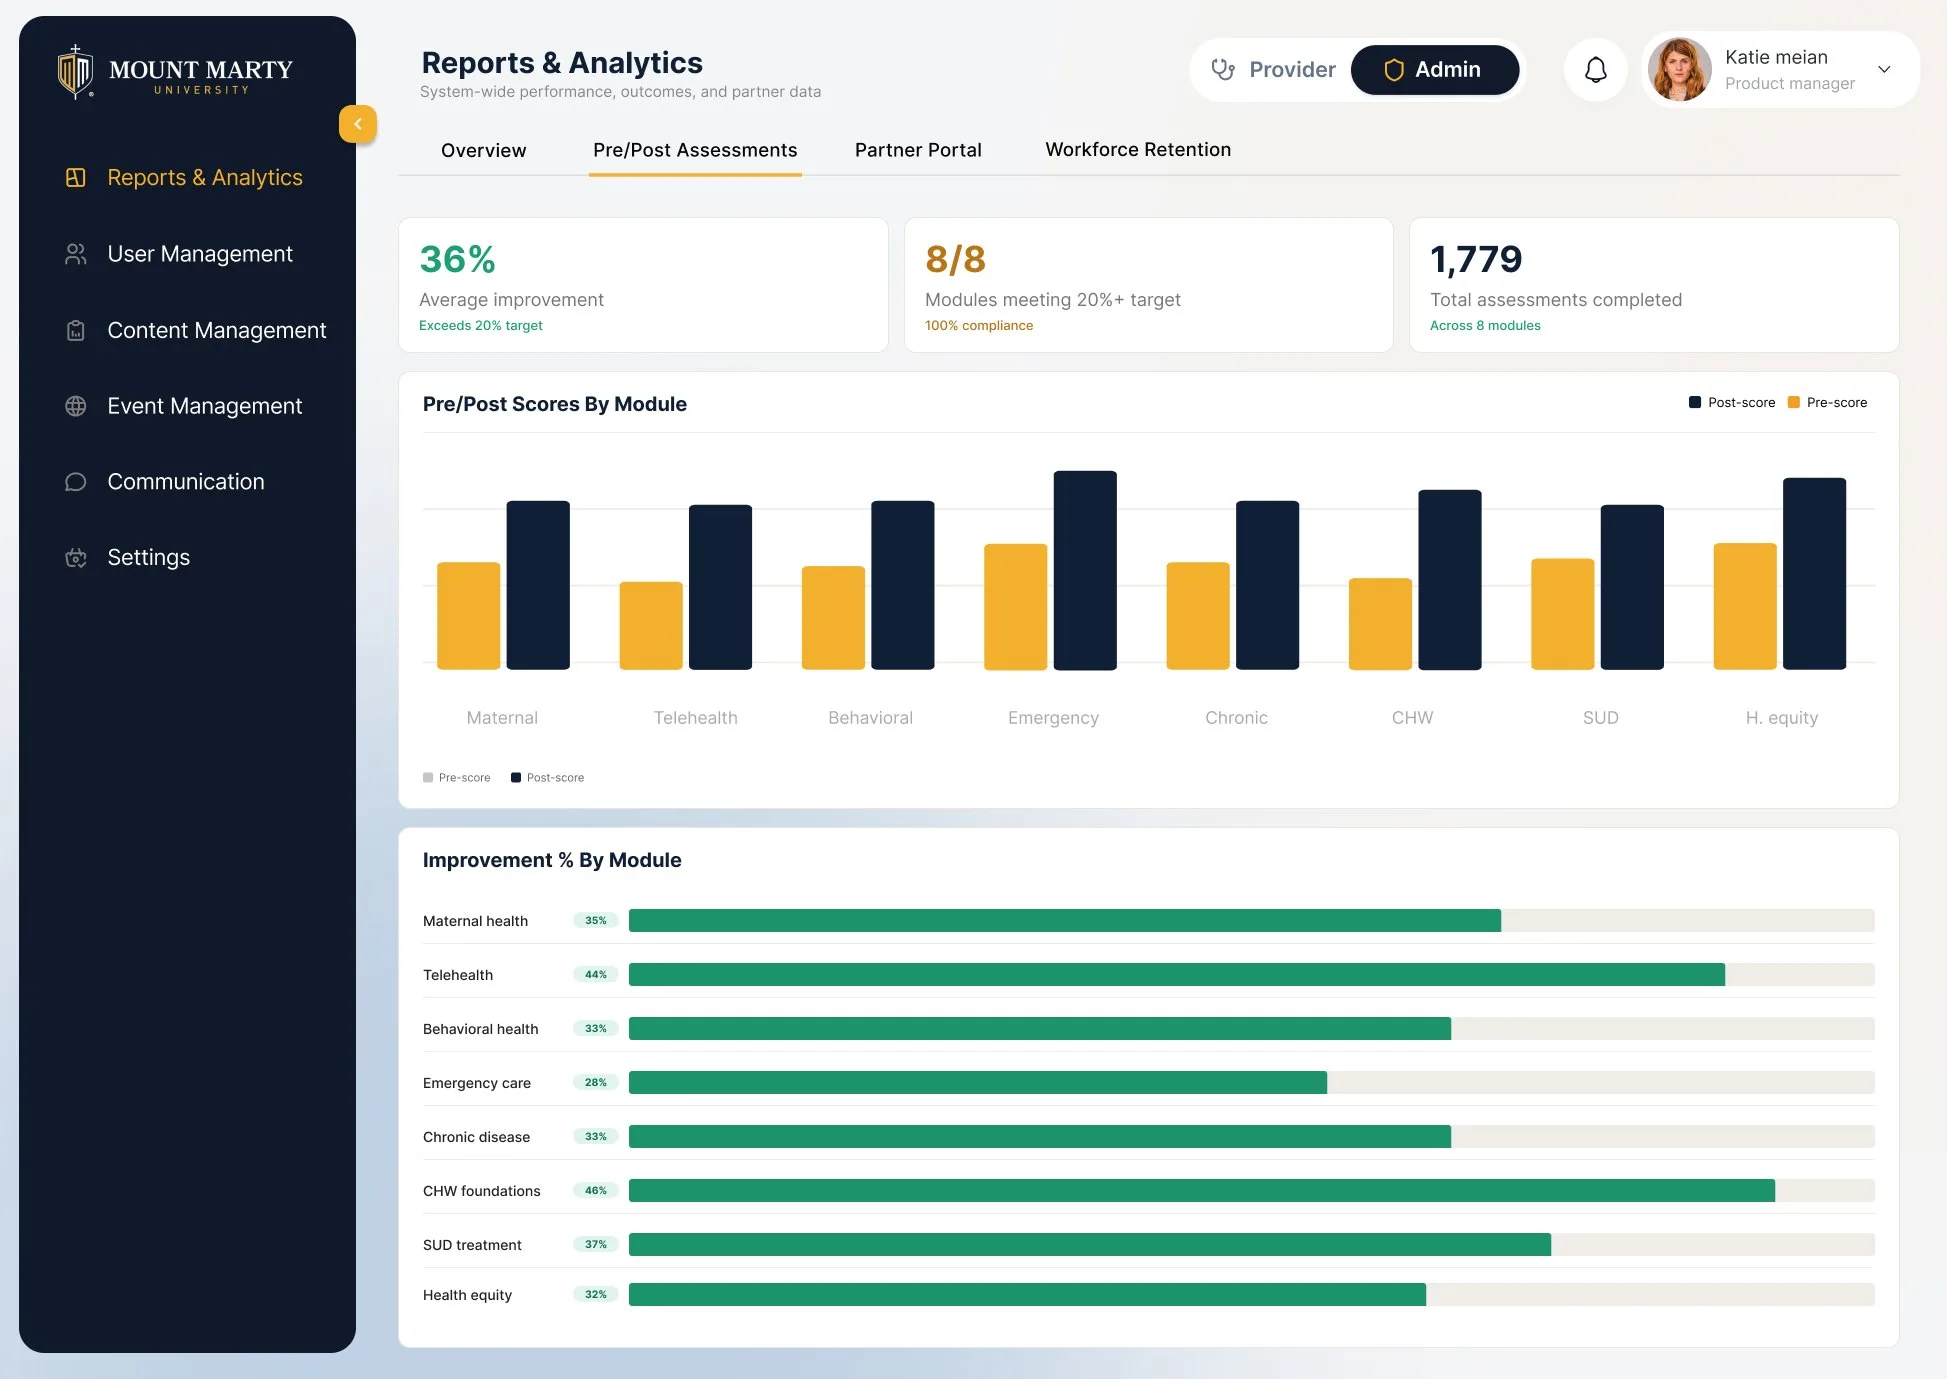Switch to the Workforce Retention tab
Viewport: 1947px width, 1379px height.
pyautogui.click(x=1138, y=149)
